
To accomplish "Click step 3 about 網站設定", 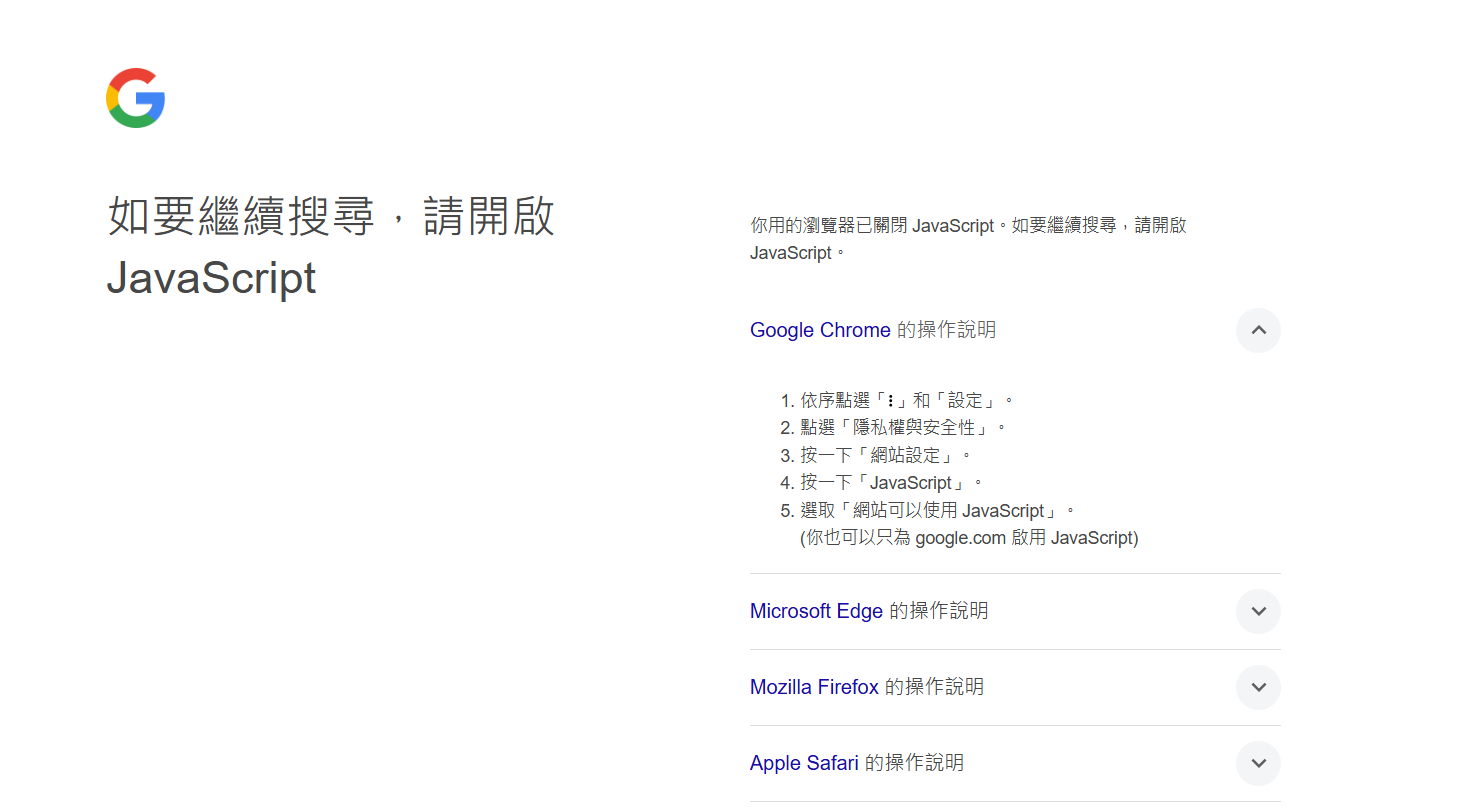I will click(880, 454).
